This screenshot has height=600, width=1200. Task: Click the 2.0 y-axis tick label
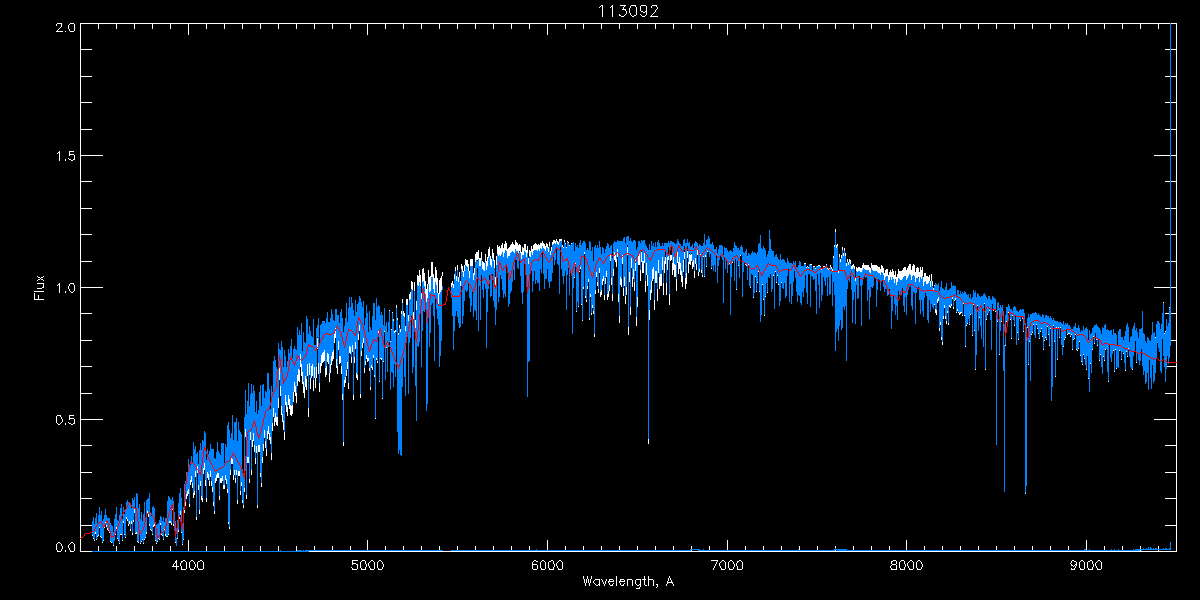coord(64,27)
